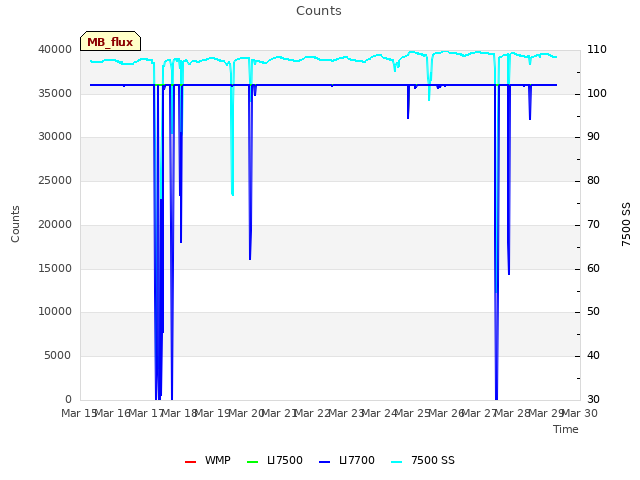Click the 100 right-axis tick label
640x480 pixels.
(597, 93)
